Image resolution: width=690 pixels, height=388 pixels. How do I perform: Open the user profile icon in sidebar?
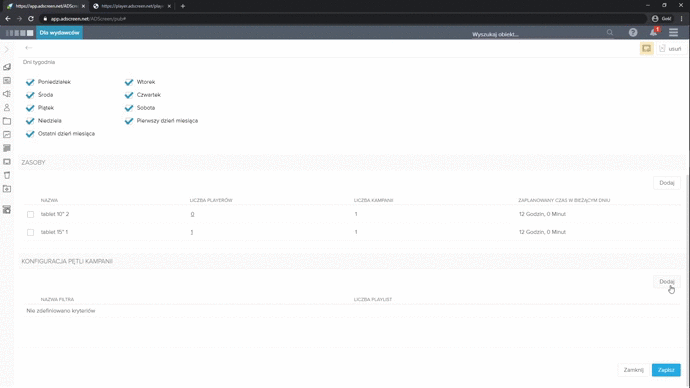point(7,107)
